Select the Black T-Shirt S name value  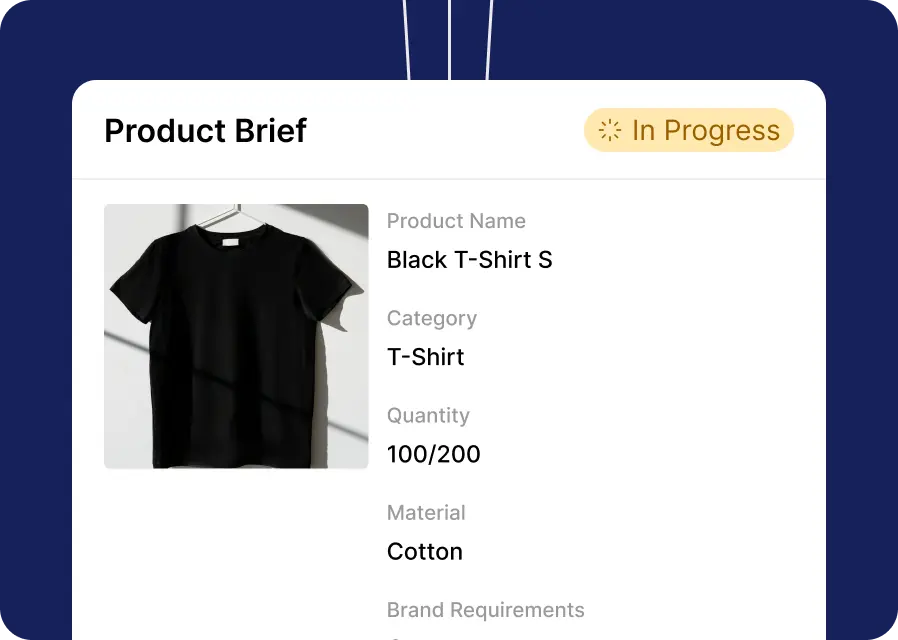pyautogui.click(x=470, y=260)
